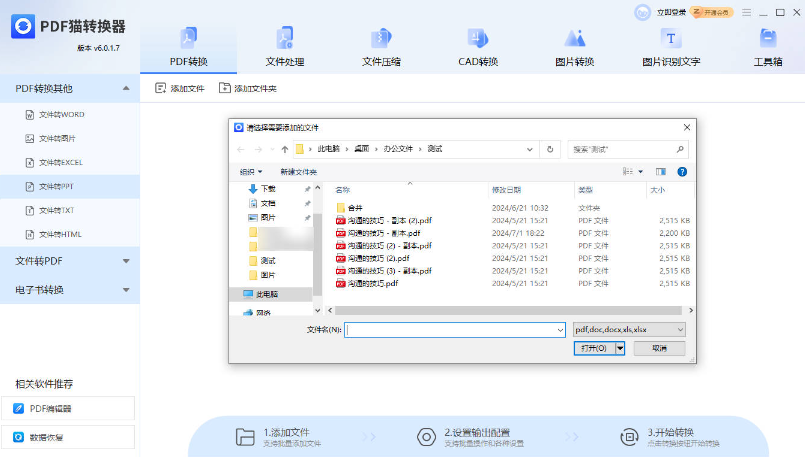
Task: Click the 文件名 input field
Action: [x=454, y=330]
